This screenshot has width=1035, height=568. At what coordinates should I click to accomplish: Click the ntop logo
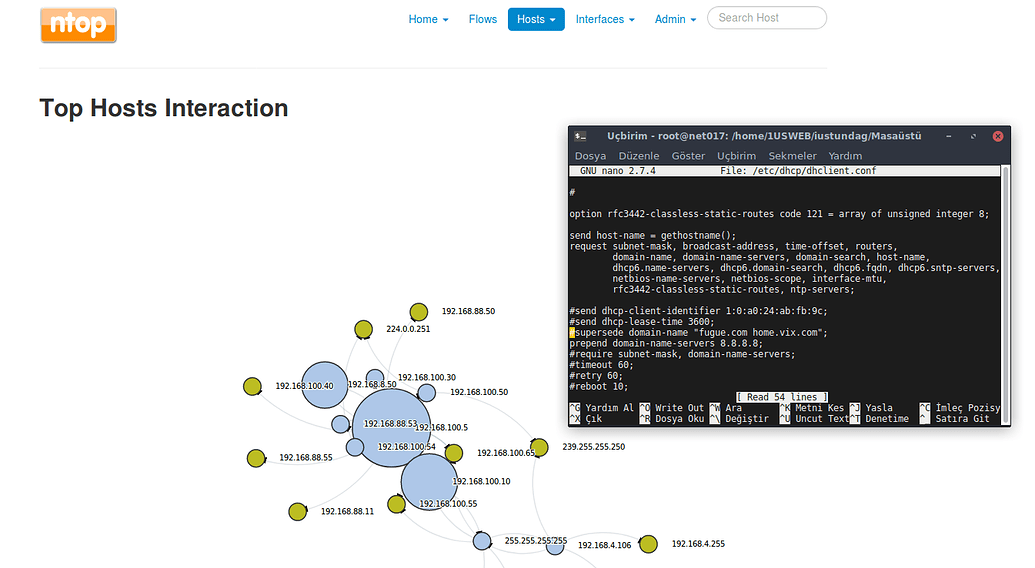78,25
